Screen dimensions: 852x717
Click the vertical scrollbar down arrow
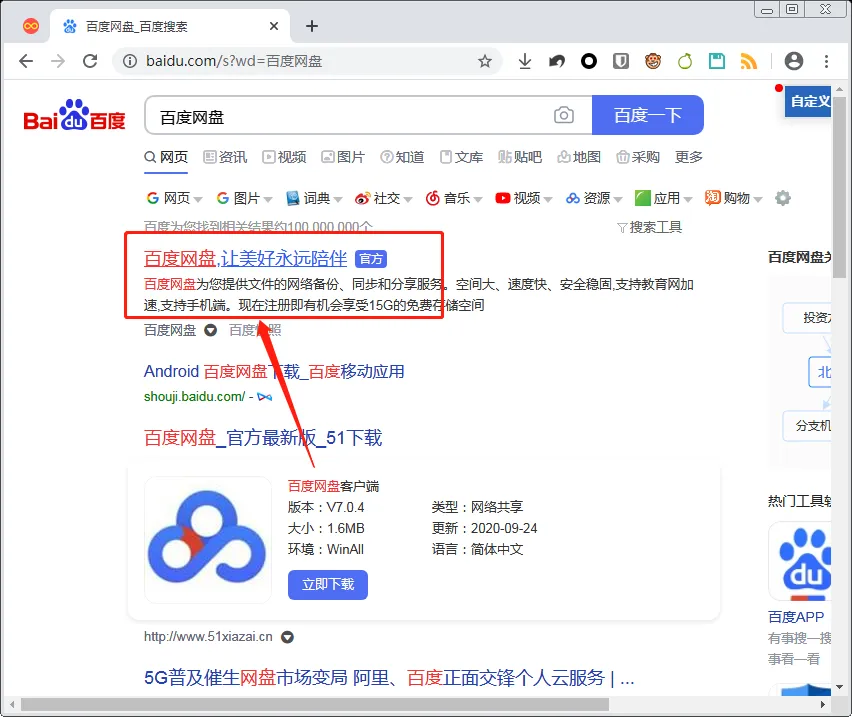point(840,687)
